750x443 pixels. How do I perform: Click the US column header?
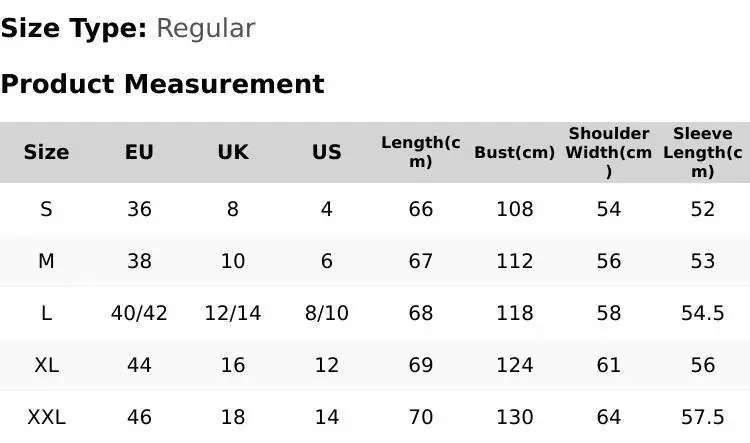click(x=327, y=152)
